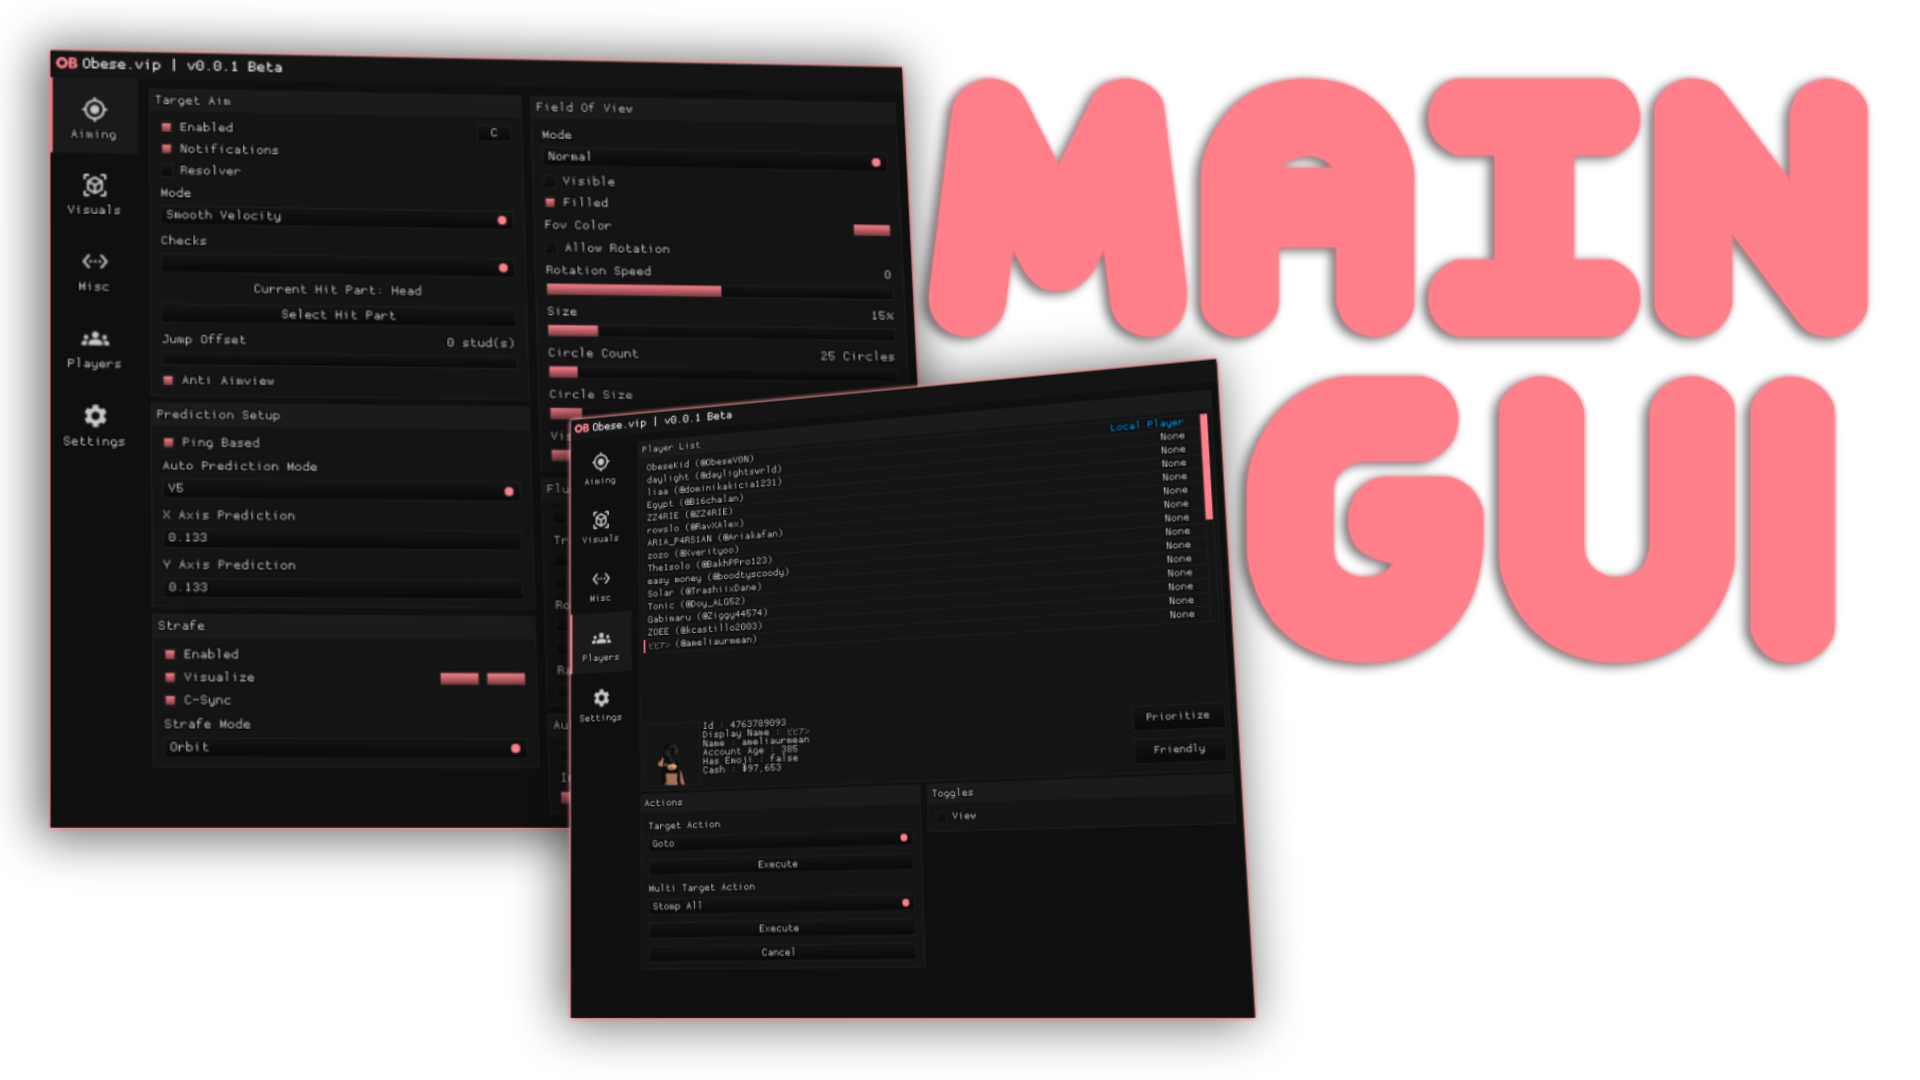The width and height of the screenshot is (1920, 1080).
Task: Select ObeseKid in the Player List
Action: 700,463
